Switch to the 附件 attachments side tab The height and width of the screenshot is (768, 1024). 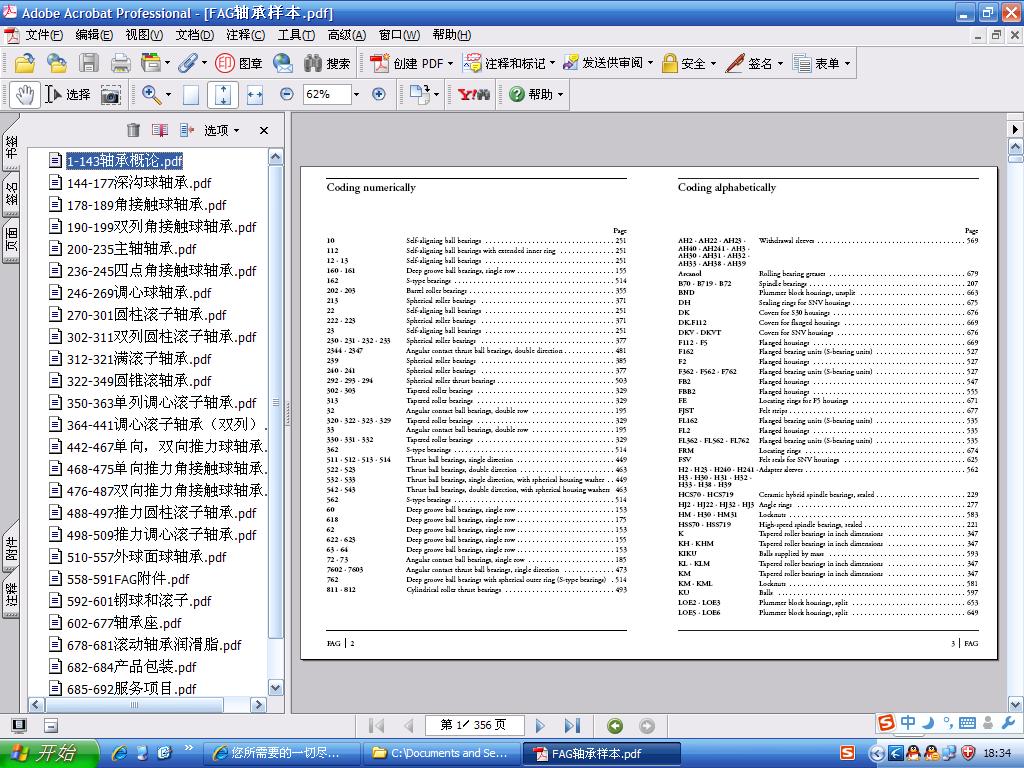11,547
